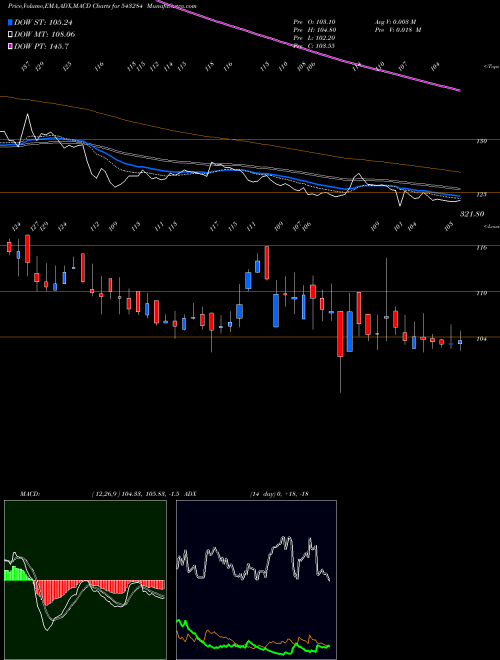Click the 'Avg V: 0.003 M' value
The width and height of the screenshot is (500, 660).
[398, 22]
